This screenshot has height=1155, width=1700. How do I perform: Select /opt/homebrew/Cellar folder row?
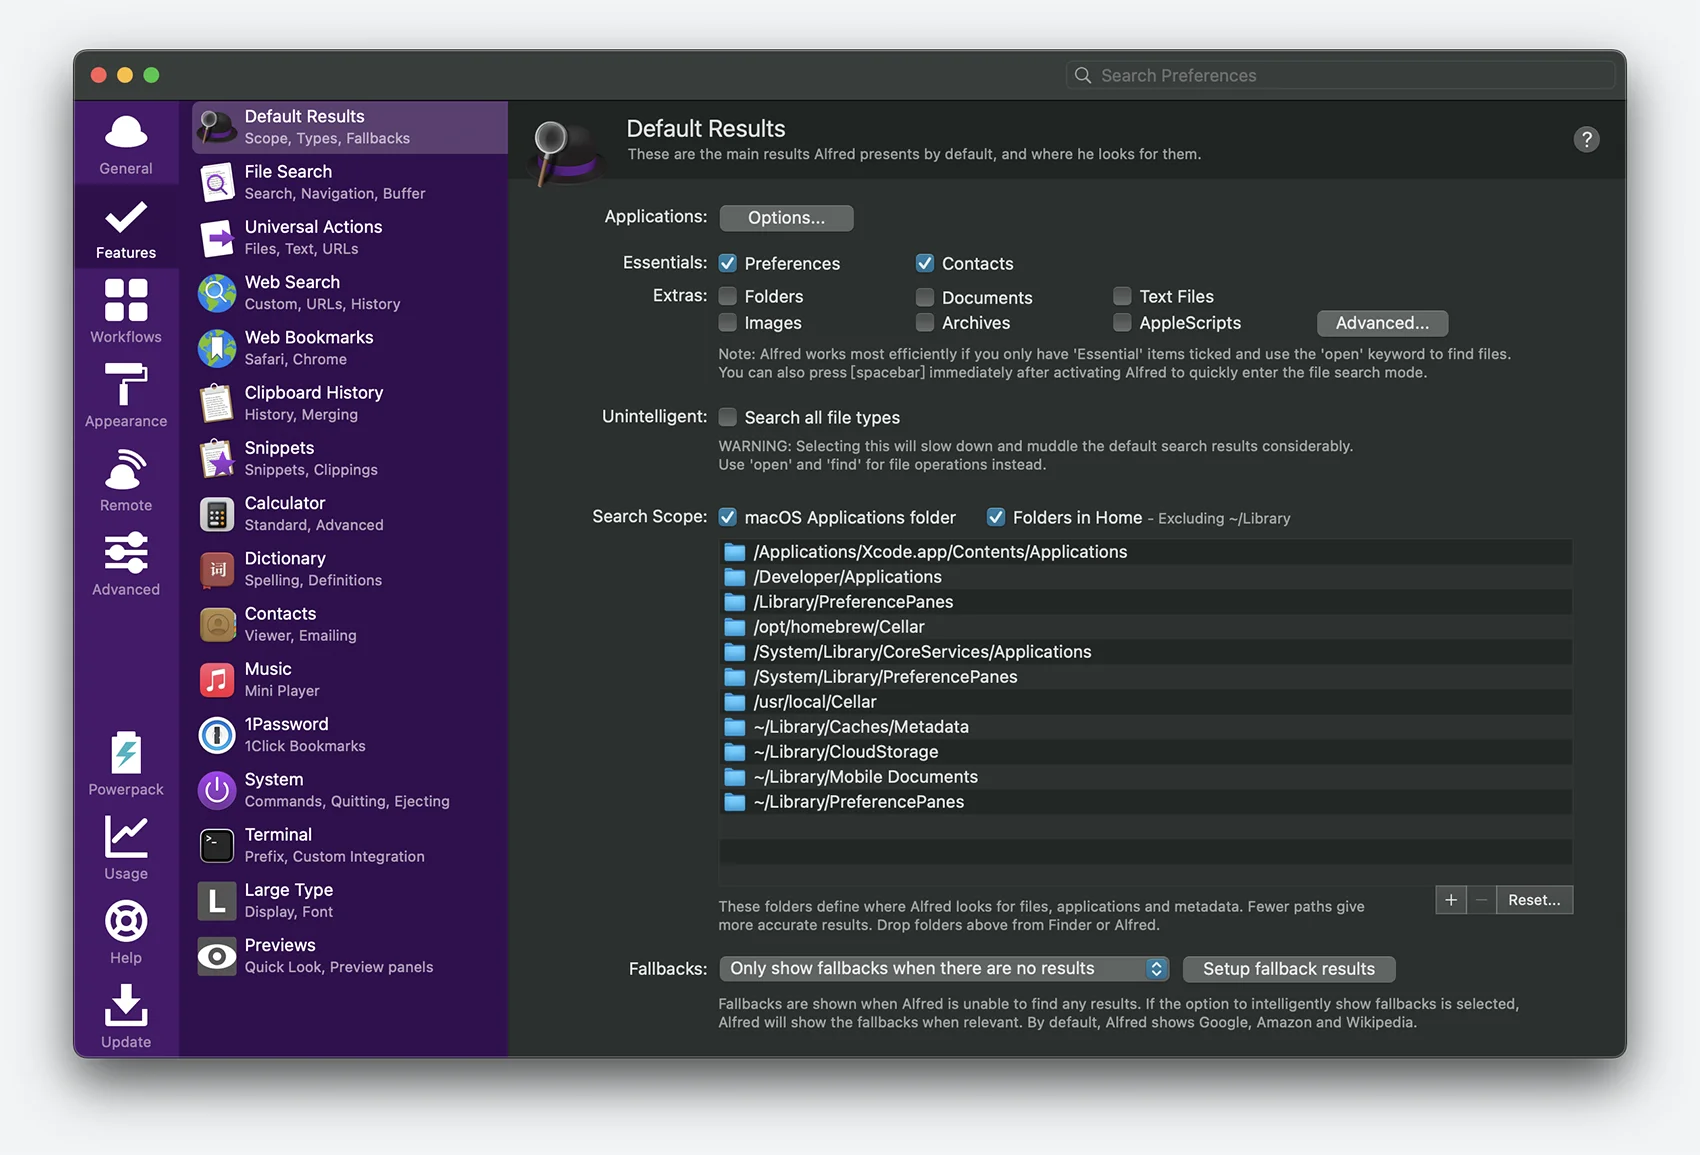point(1145,627)
